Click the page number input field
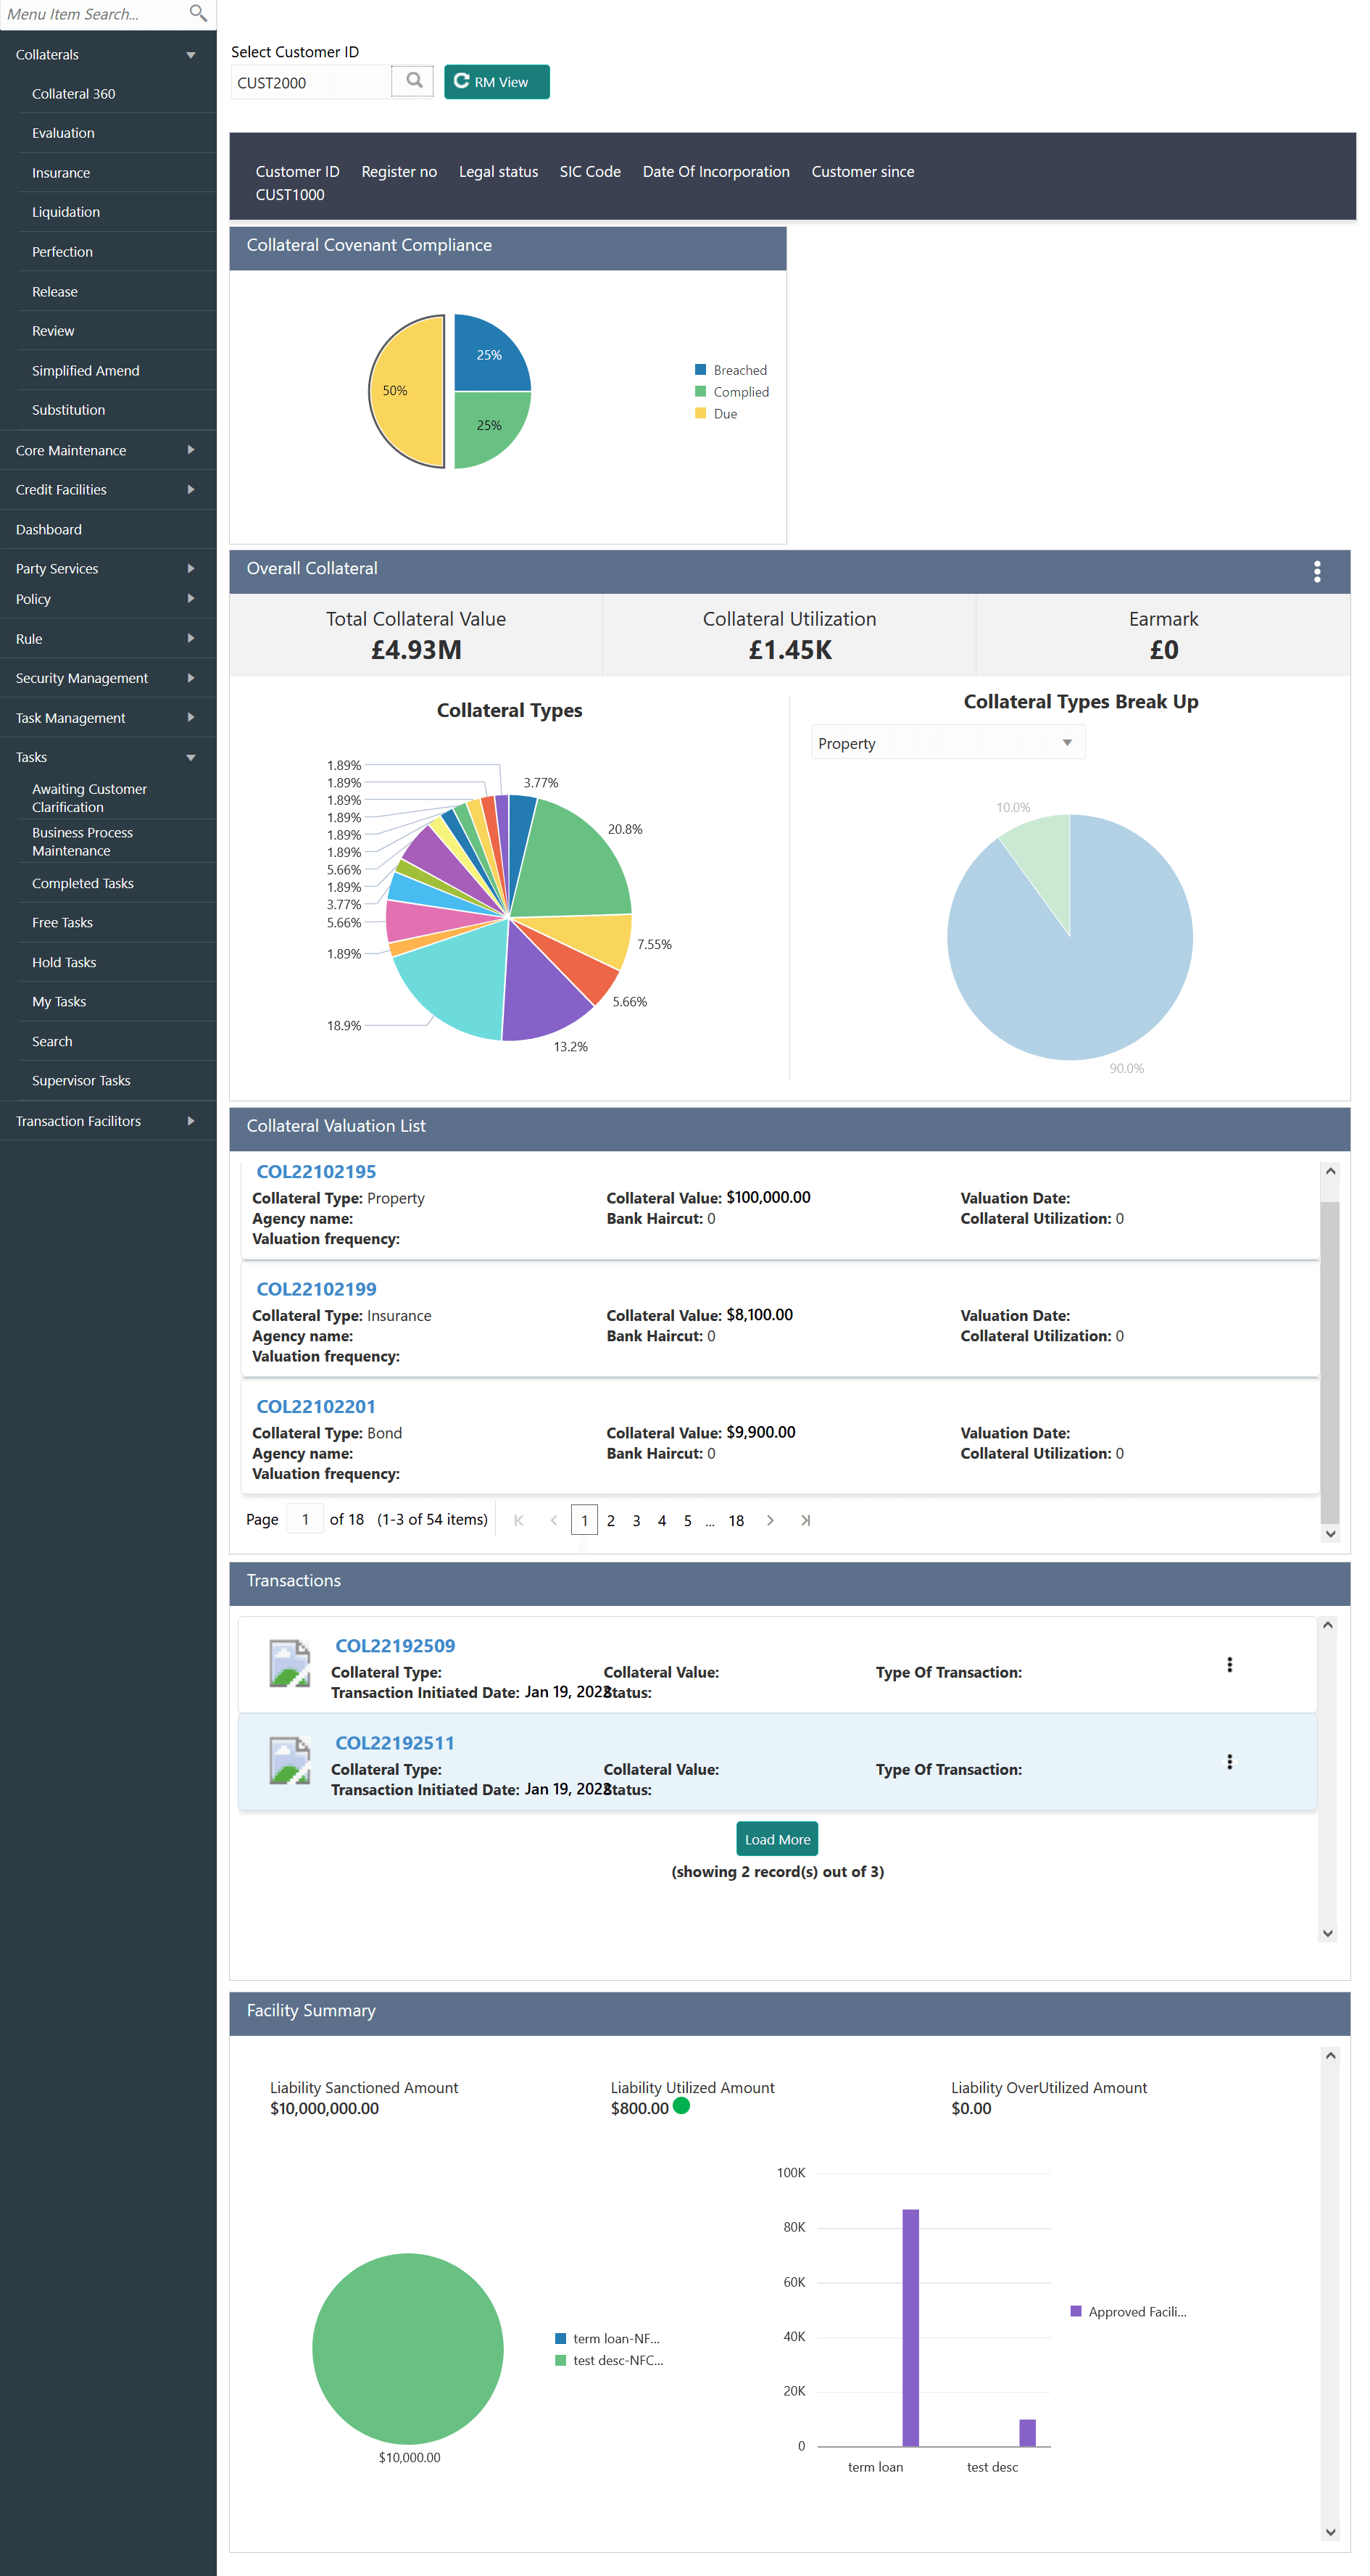Screen dimensions: 1370x2576 (304, 1518)
